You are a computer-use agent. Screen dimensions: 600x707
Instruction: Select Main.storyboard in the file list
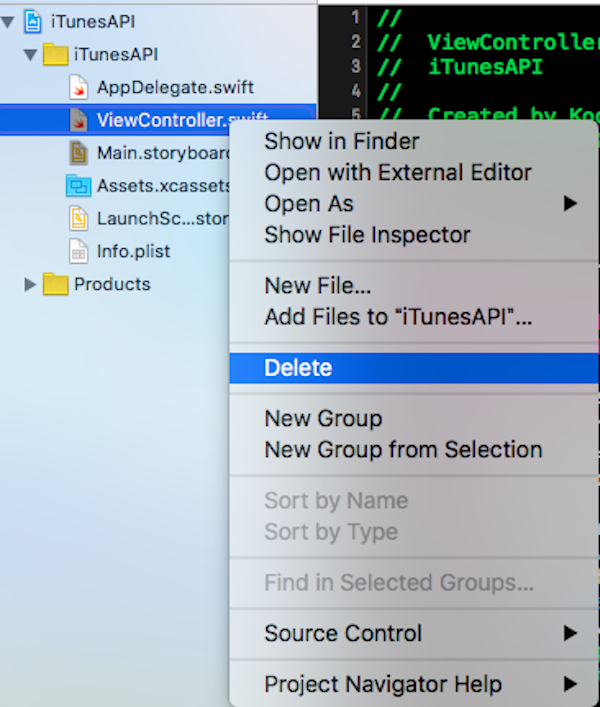tap(164, 153)
